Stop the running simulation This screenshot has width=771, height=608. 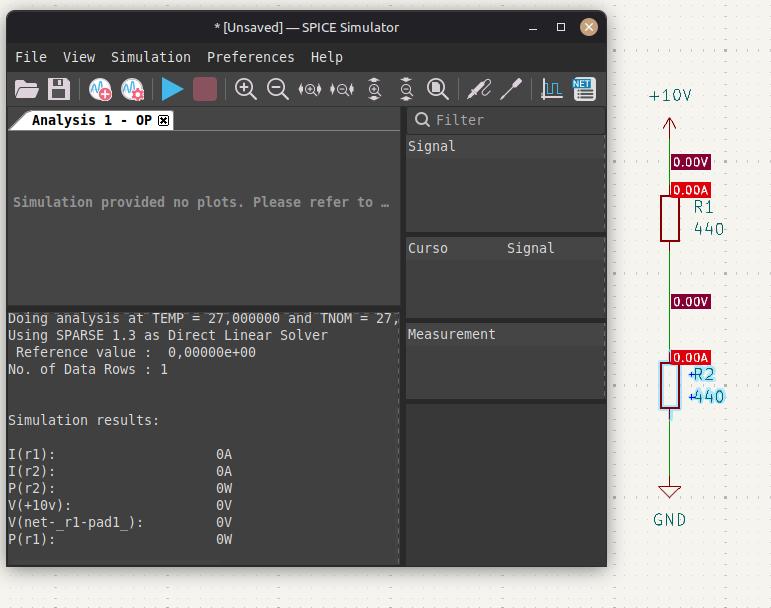click(x=205, y=89)
